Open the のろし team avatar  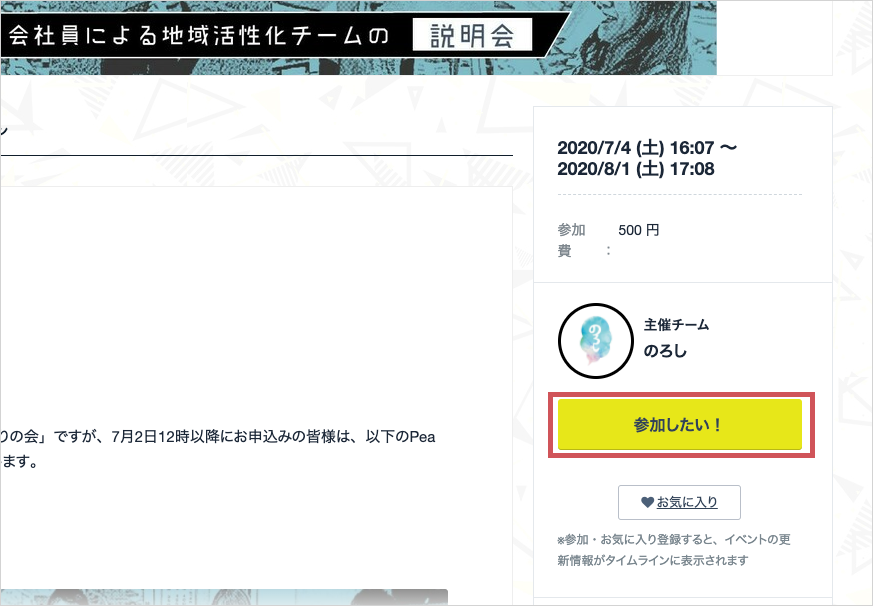tap(596, 341)
